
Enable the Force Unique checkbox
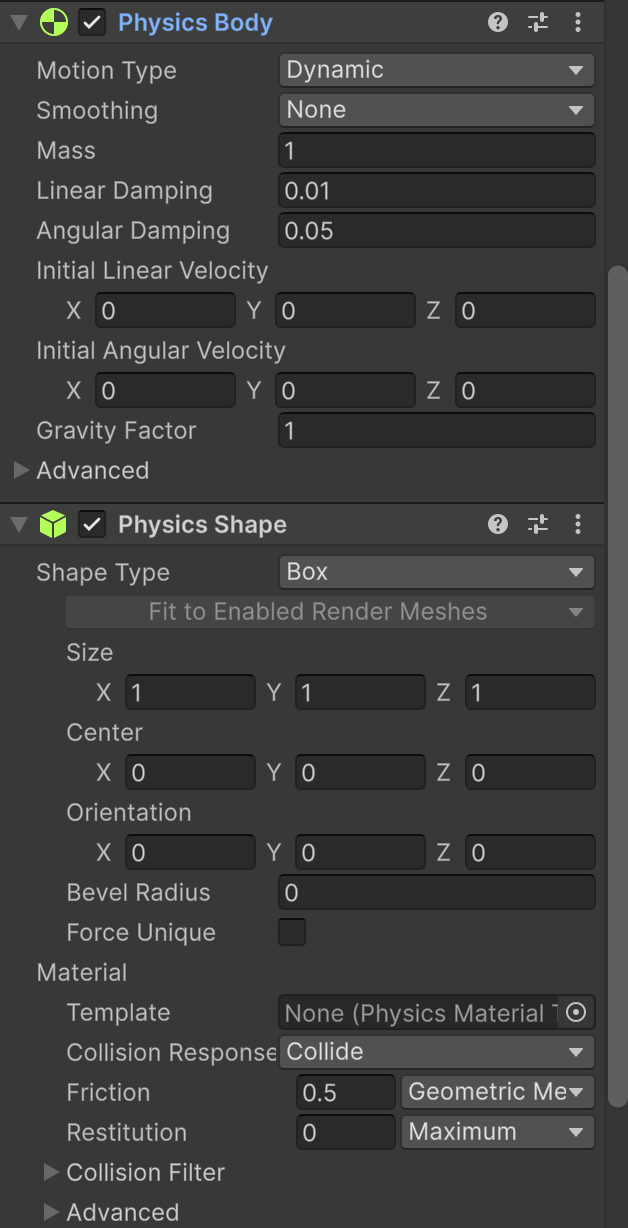point(292,932)
